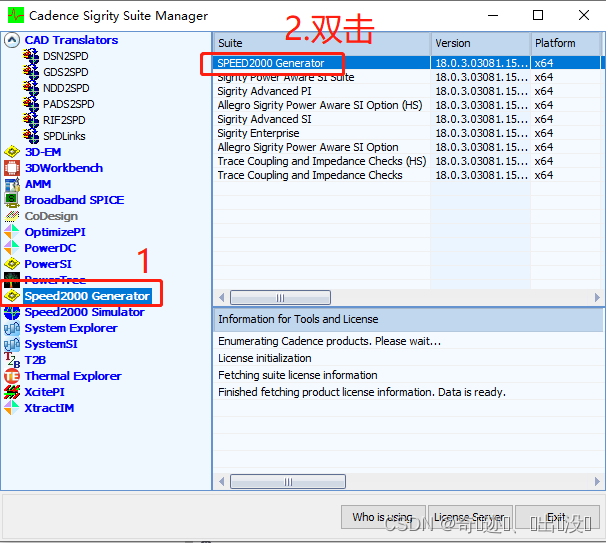Select XtractIM in the tool list
606x543 pixels.
click(x=49, y=408)
